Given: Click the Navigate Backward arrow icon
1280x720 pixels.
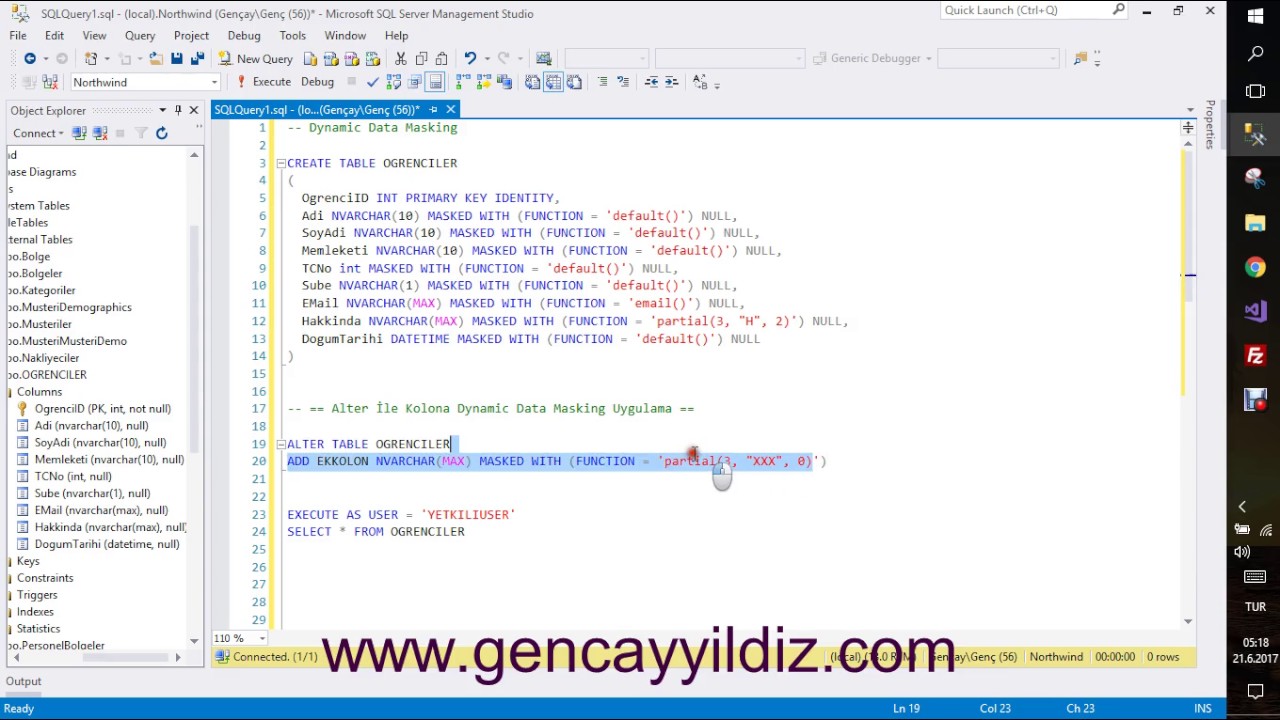Looking at the screenshot, I should (x=30, y=58).
